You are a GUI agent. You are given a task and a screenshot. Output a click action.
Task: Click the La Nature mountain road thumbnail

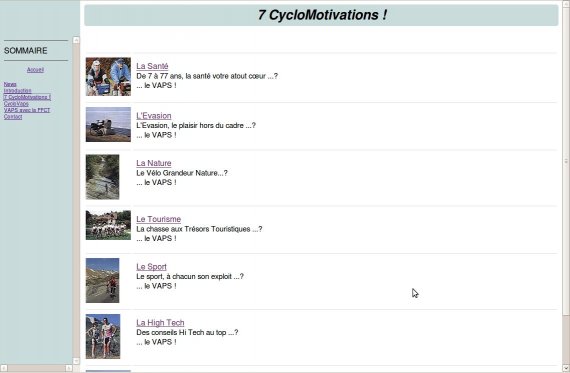tap(103, 177)
